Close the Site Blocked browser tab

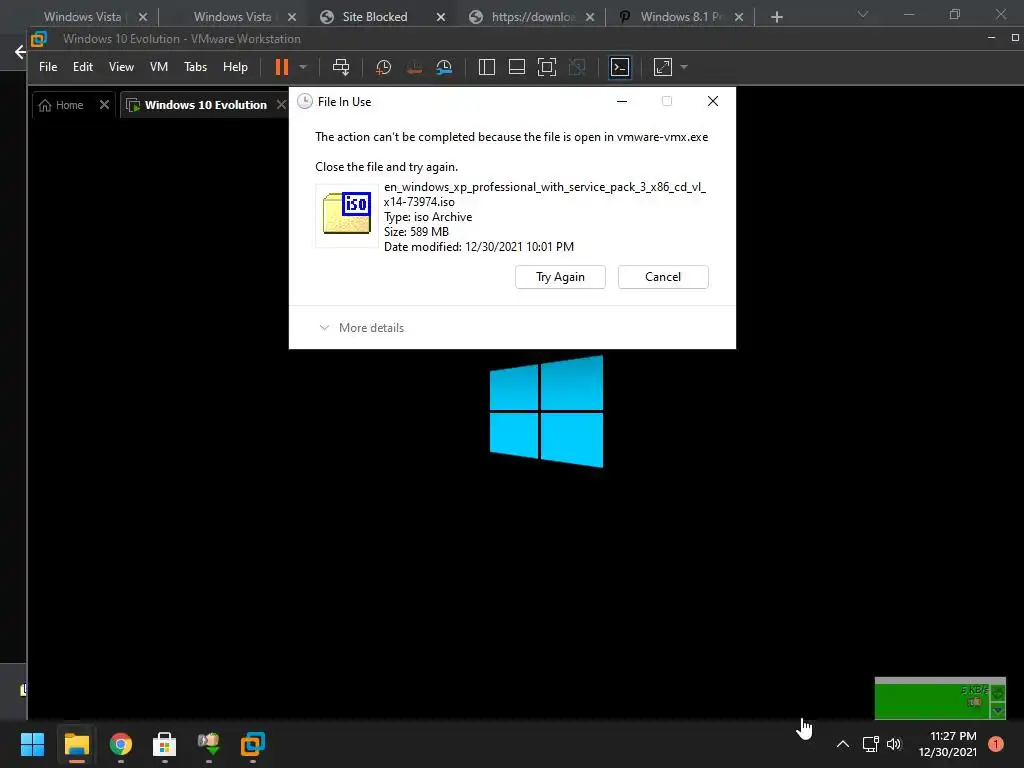441,17
